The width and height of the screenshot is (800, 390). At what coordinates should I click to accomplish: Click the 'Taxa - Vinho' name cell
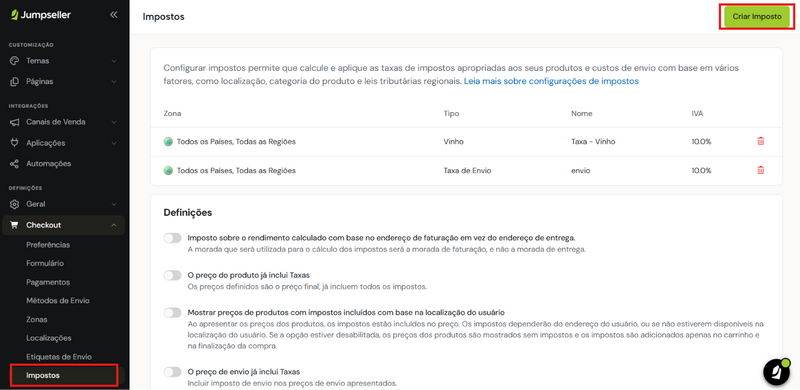click(x=593, y=141)
